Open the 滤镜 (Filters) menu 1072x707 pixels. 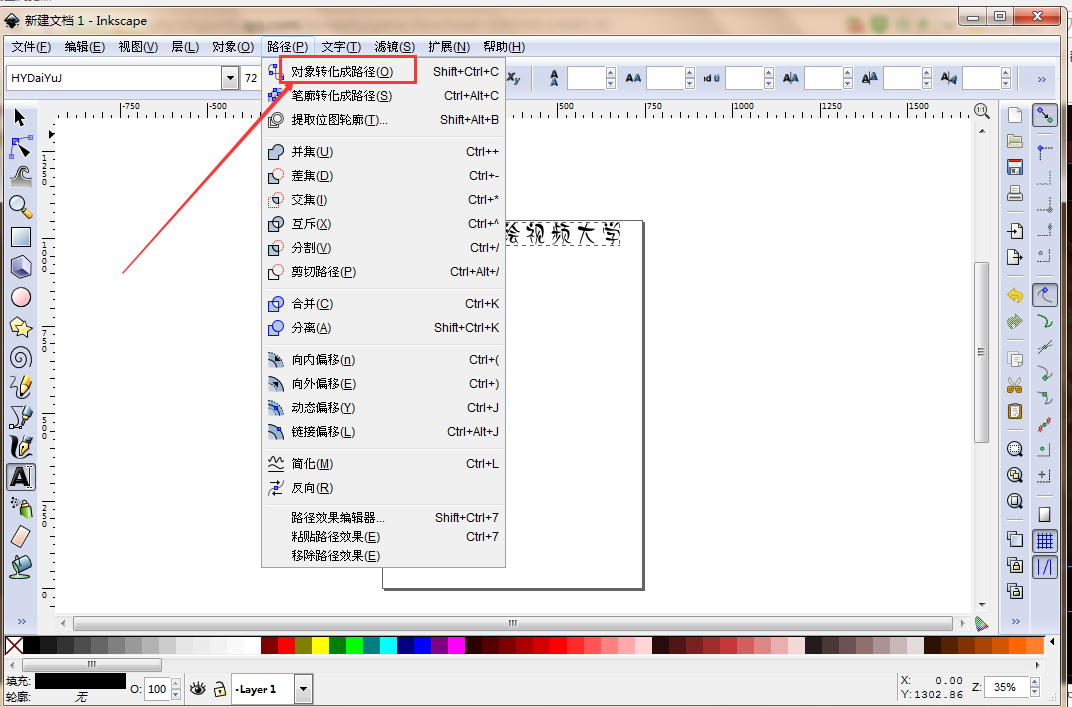394,47
